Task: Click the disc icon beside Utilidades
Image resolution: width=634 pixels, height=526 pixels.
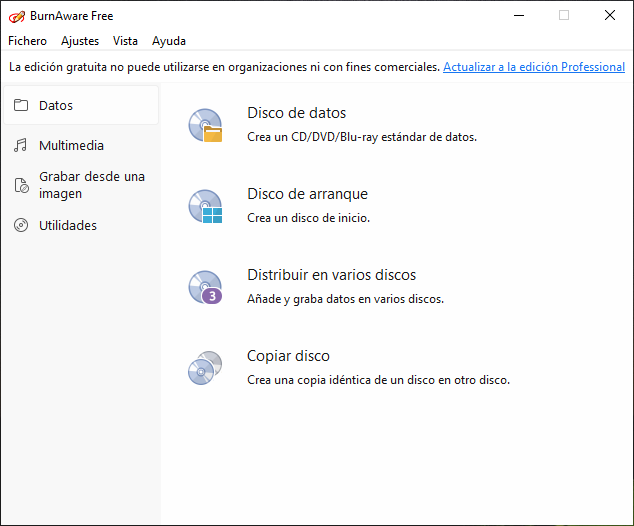Action: pyautogui.click(x=21, y=225)
